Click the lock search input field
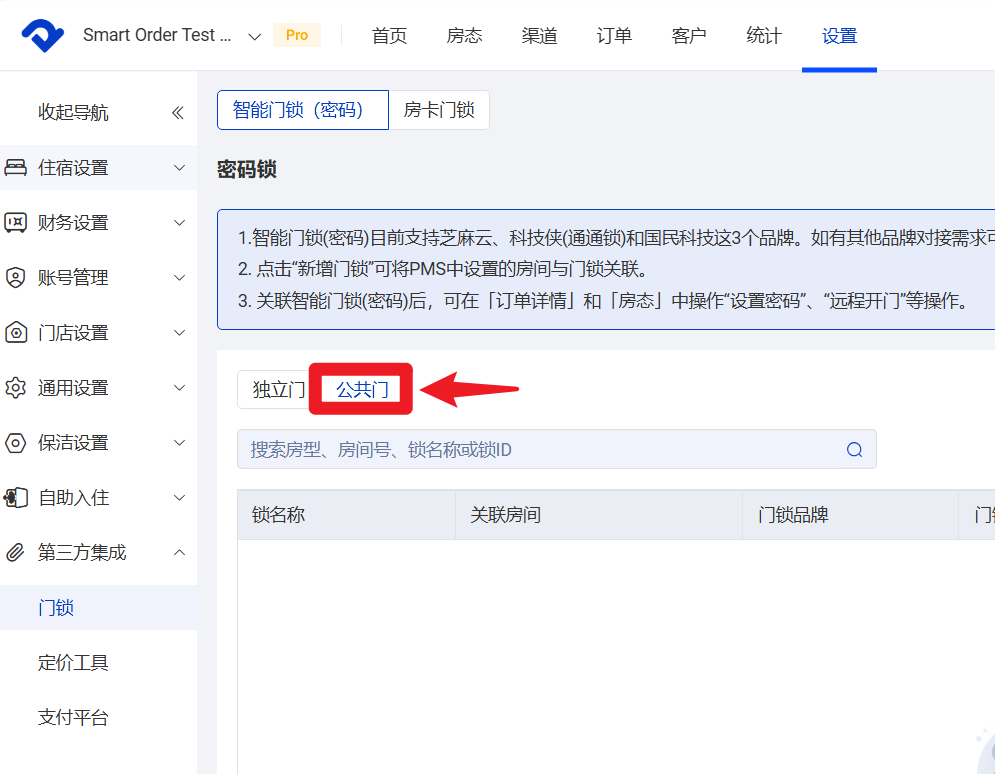995x774 pixels. click(540, 450)
